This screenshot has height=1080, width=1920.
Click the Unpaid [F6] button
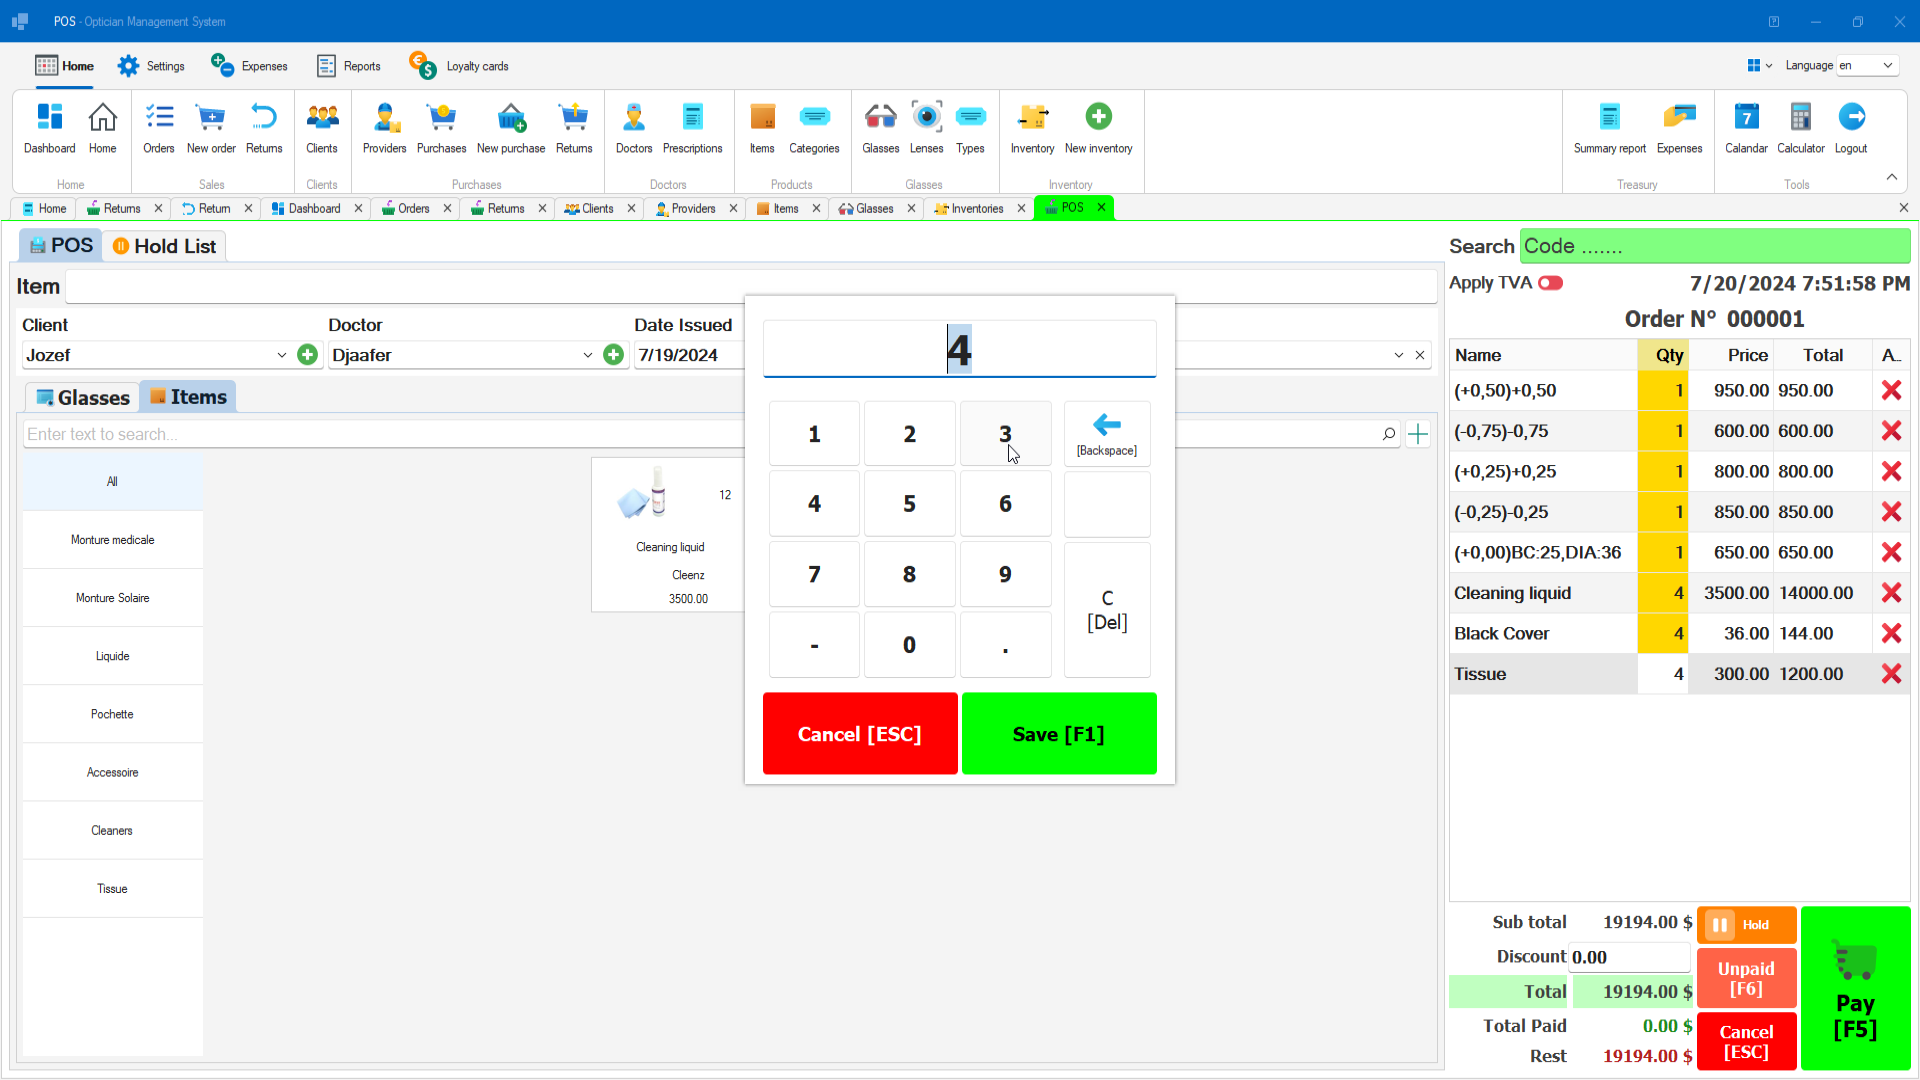point(1744,978)
